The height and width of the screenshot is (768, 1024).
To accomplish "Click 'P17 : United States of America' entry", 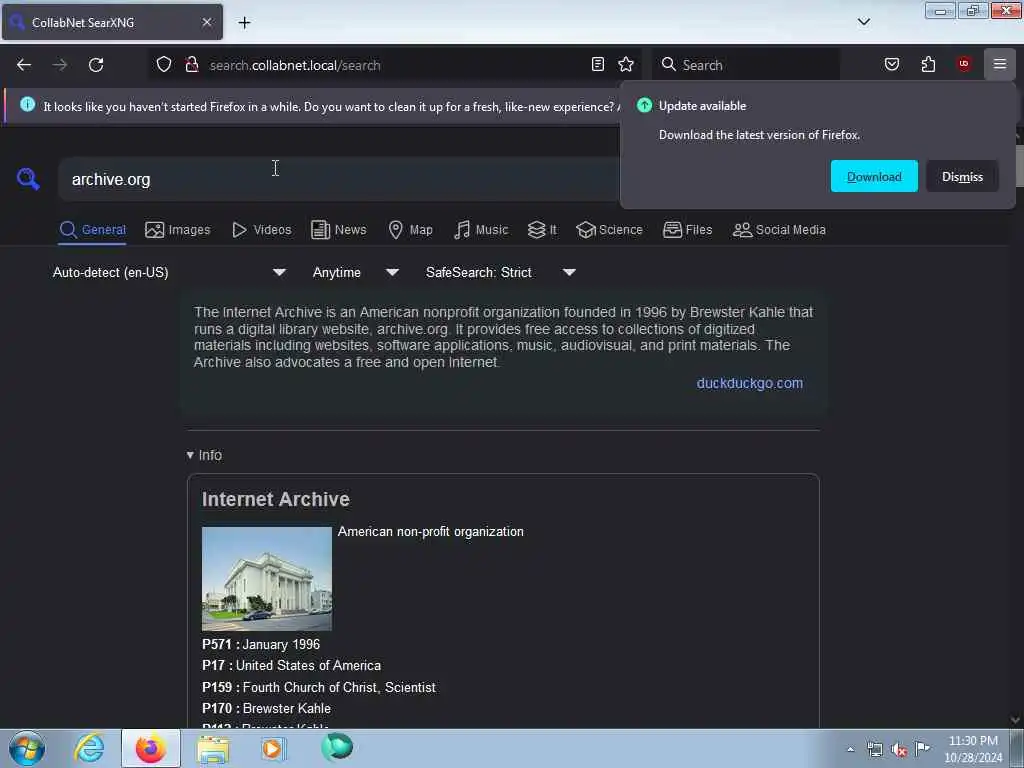I will pos(291,665).
